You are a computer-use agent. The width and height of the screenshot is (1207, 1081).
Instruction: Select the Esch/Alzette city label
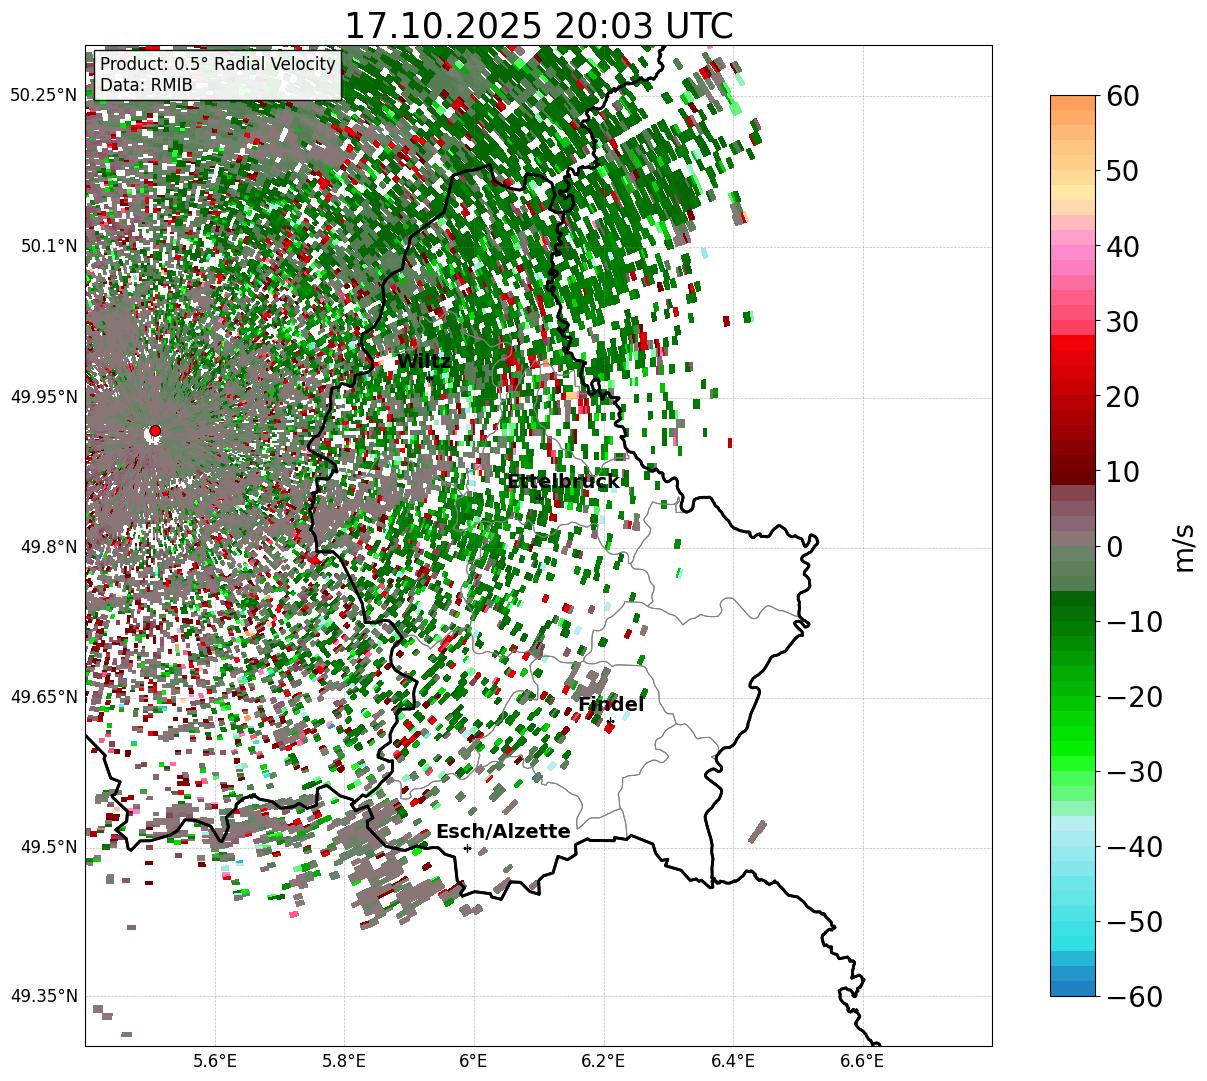click(503, 832)
